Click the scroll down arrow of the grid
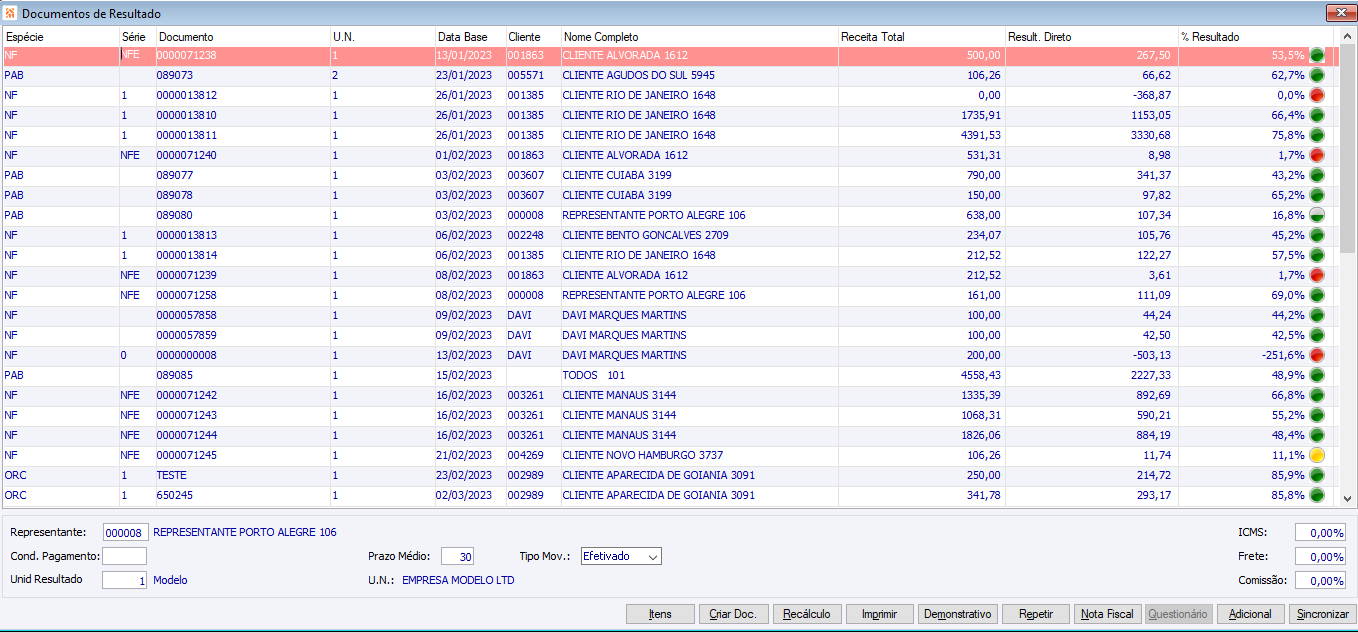This screenshot has height=633, width=1358. pos(1348,497)
